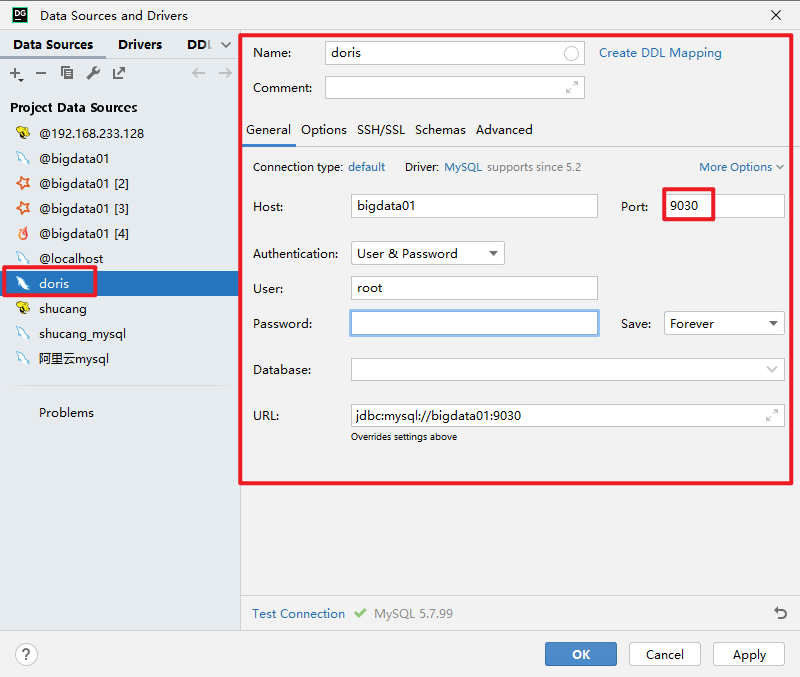Screen dimensions: 800x677
Task: Select the shucang_mysql data source
Action: [120, 333]
